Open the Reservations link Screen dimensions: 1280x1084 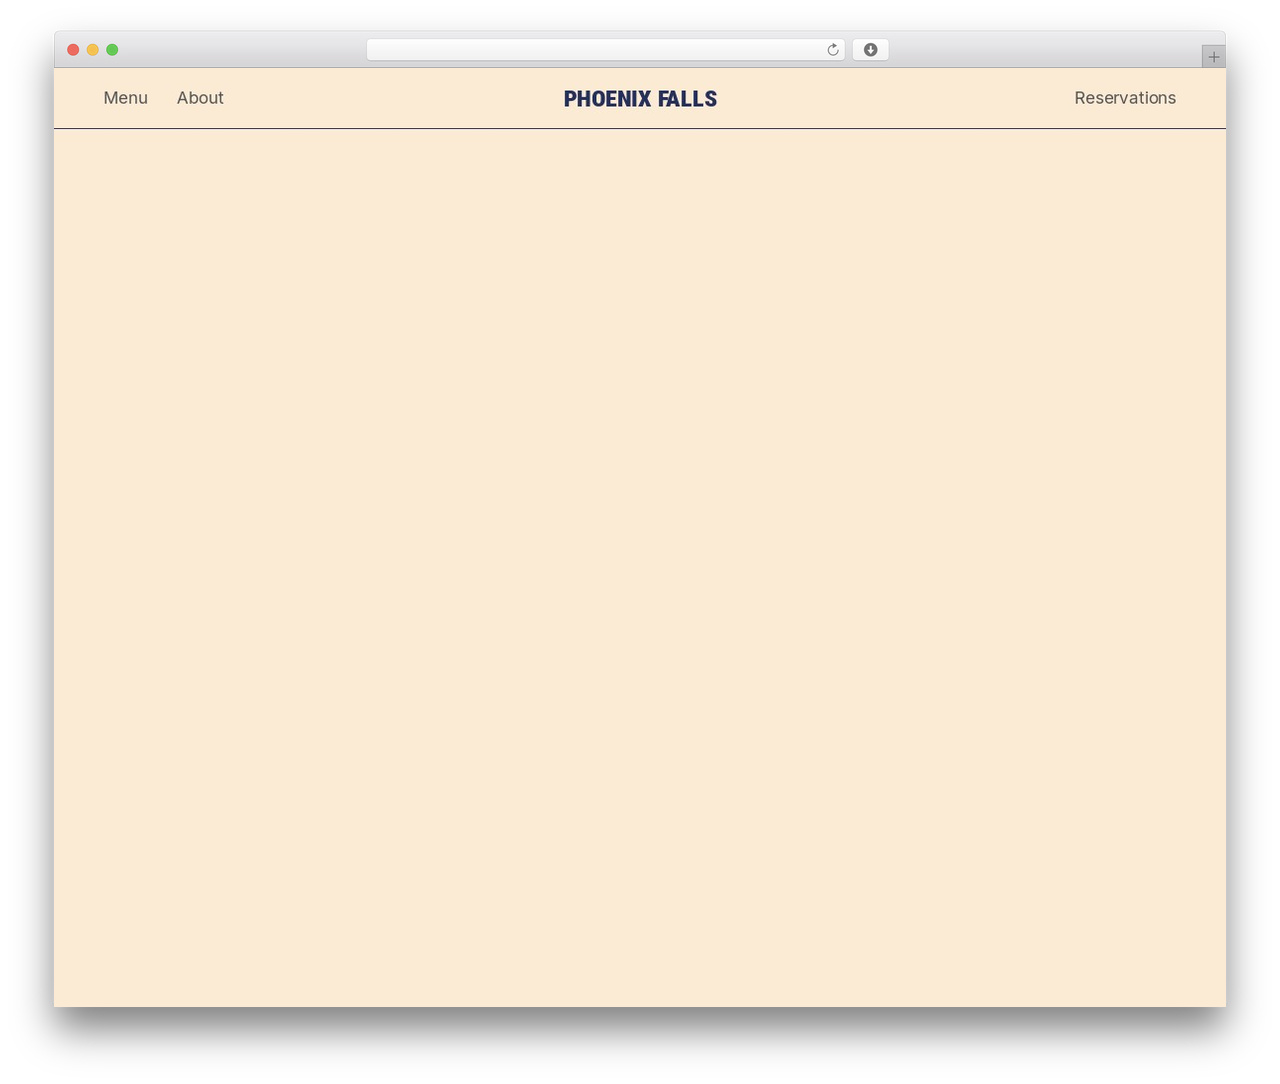[x=1125, y=98]
